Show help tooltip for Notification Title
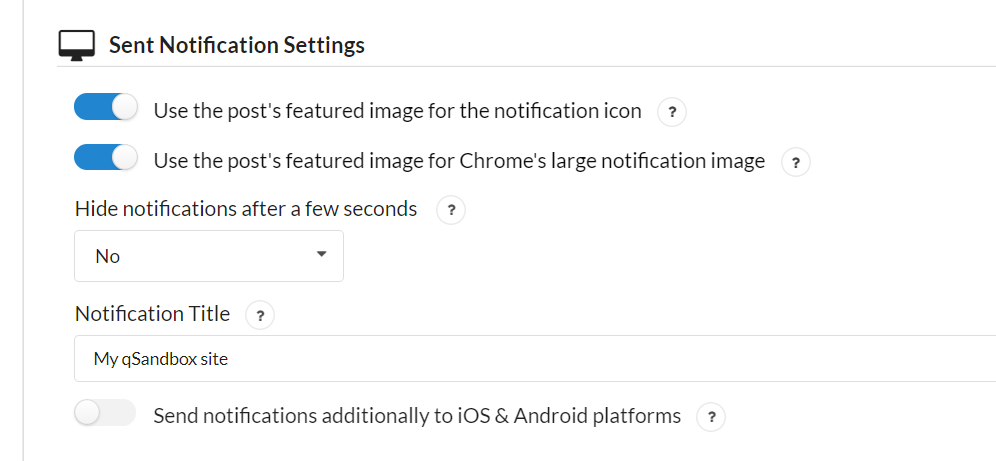Viewport: 996px width, 461px height. coord(260,316)
